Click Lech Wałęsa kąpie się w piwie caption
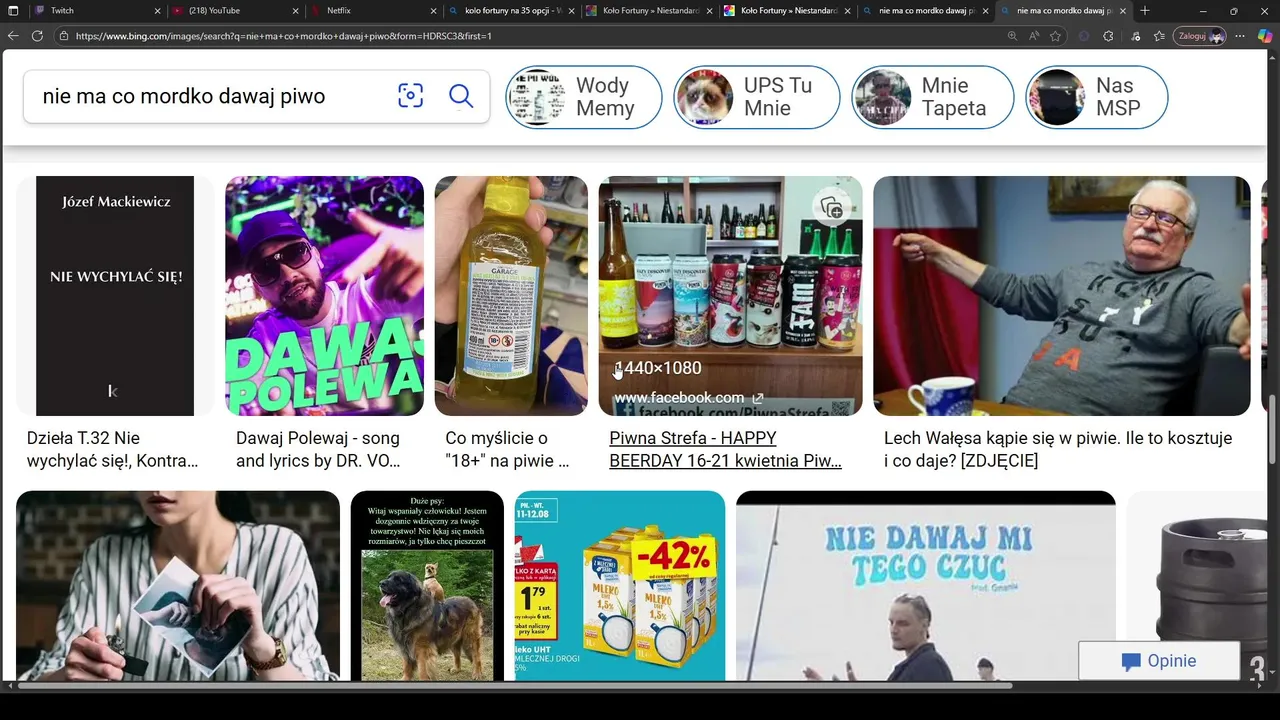 (1058, 450)
